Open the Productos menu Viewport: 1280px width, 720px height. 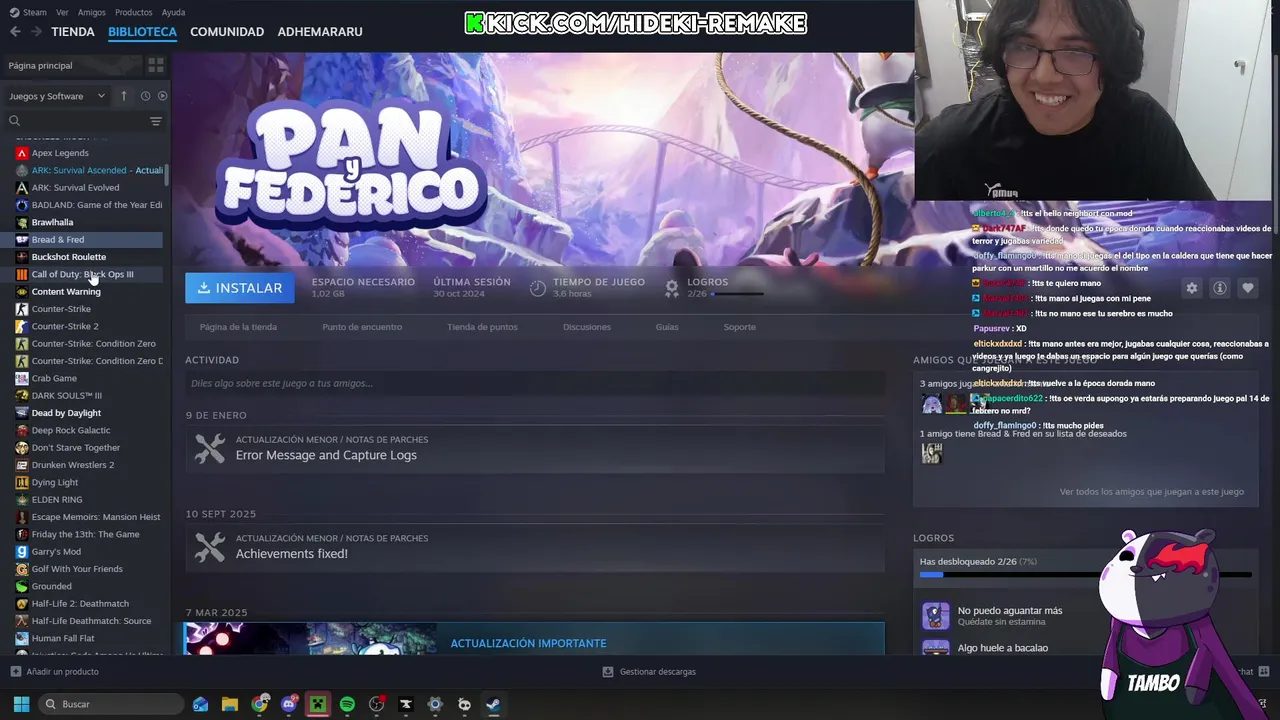click(x=134, y=12)
